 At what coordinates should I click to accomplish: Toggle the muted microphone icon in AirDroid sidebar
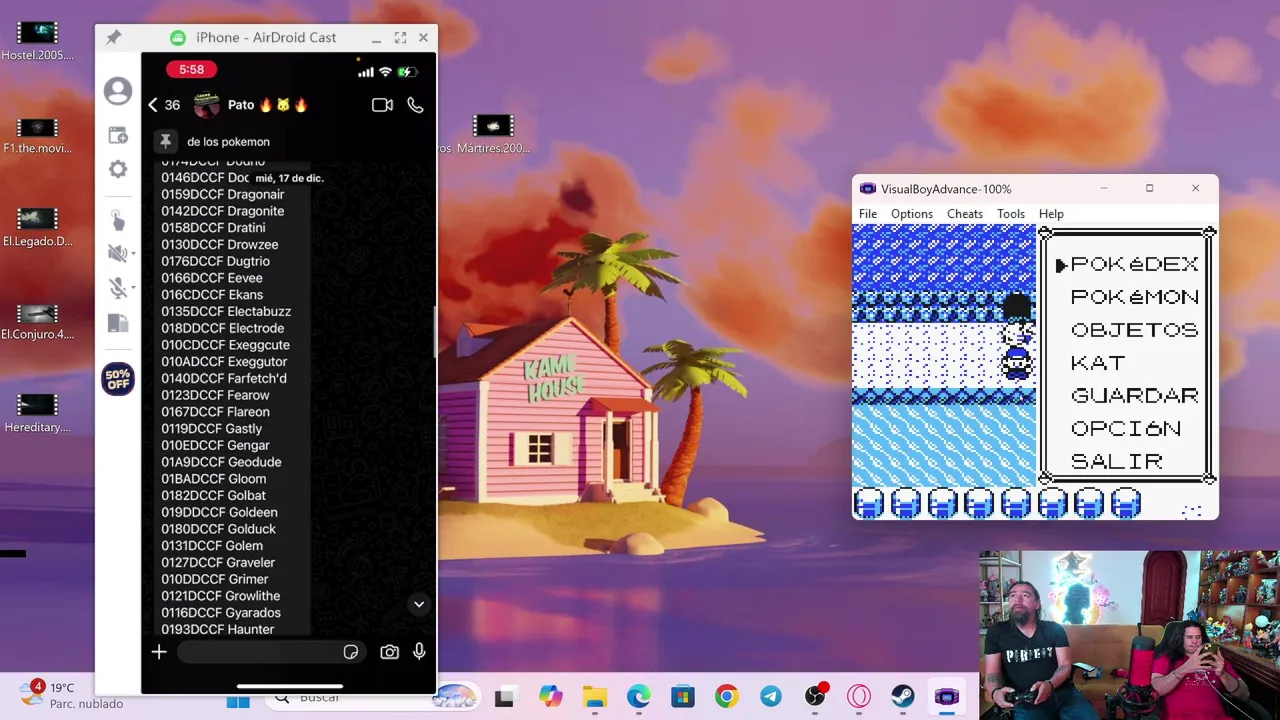[117, 288]
